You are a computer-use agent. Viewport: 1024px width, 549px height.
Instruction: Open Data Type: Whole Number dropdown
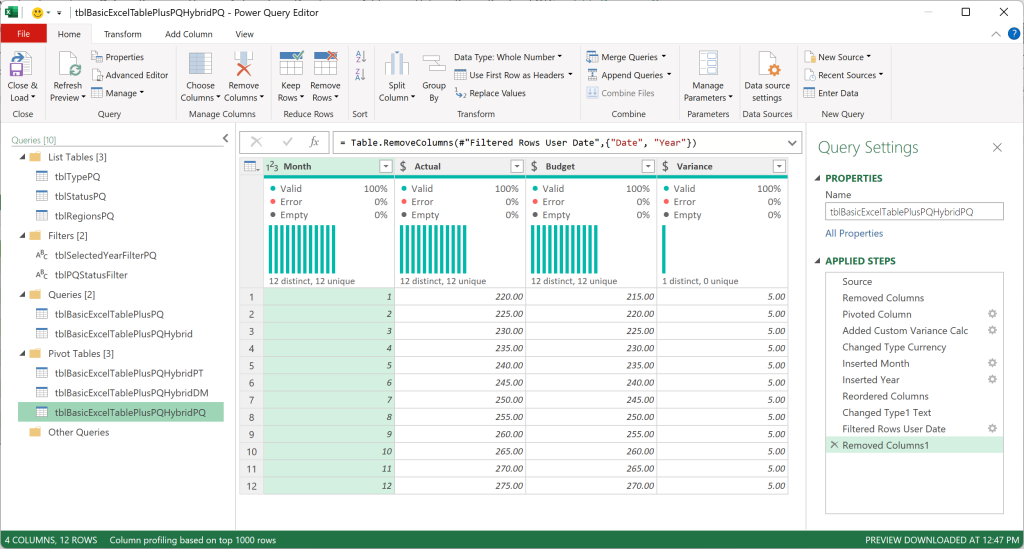pyautogui.click(x=508, y=57)
